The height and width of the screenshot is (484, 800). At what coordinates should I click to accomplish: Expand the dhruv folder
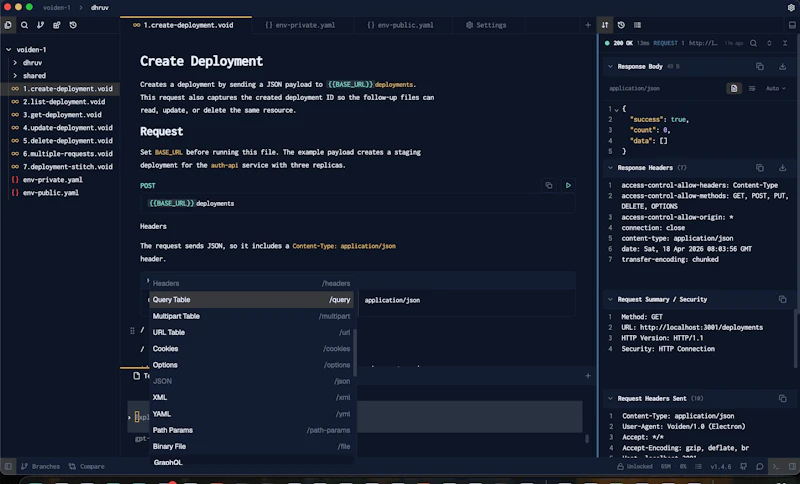pyautogui.click(x=15, y=63)
